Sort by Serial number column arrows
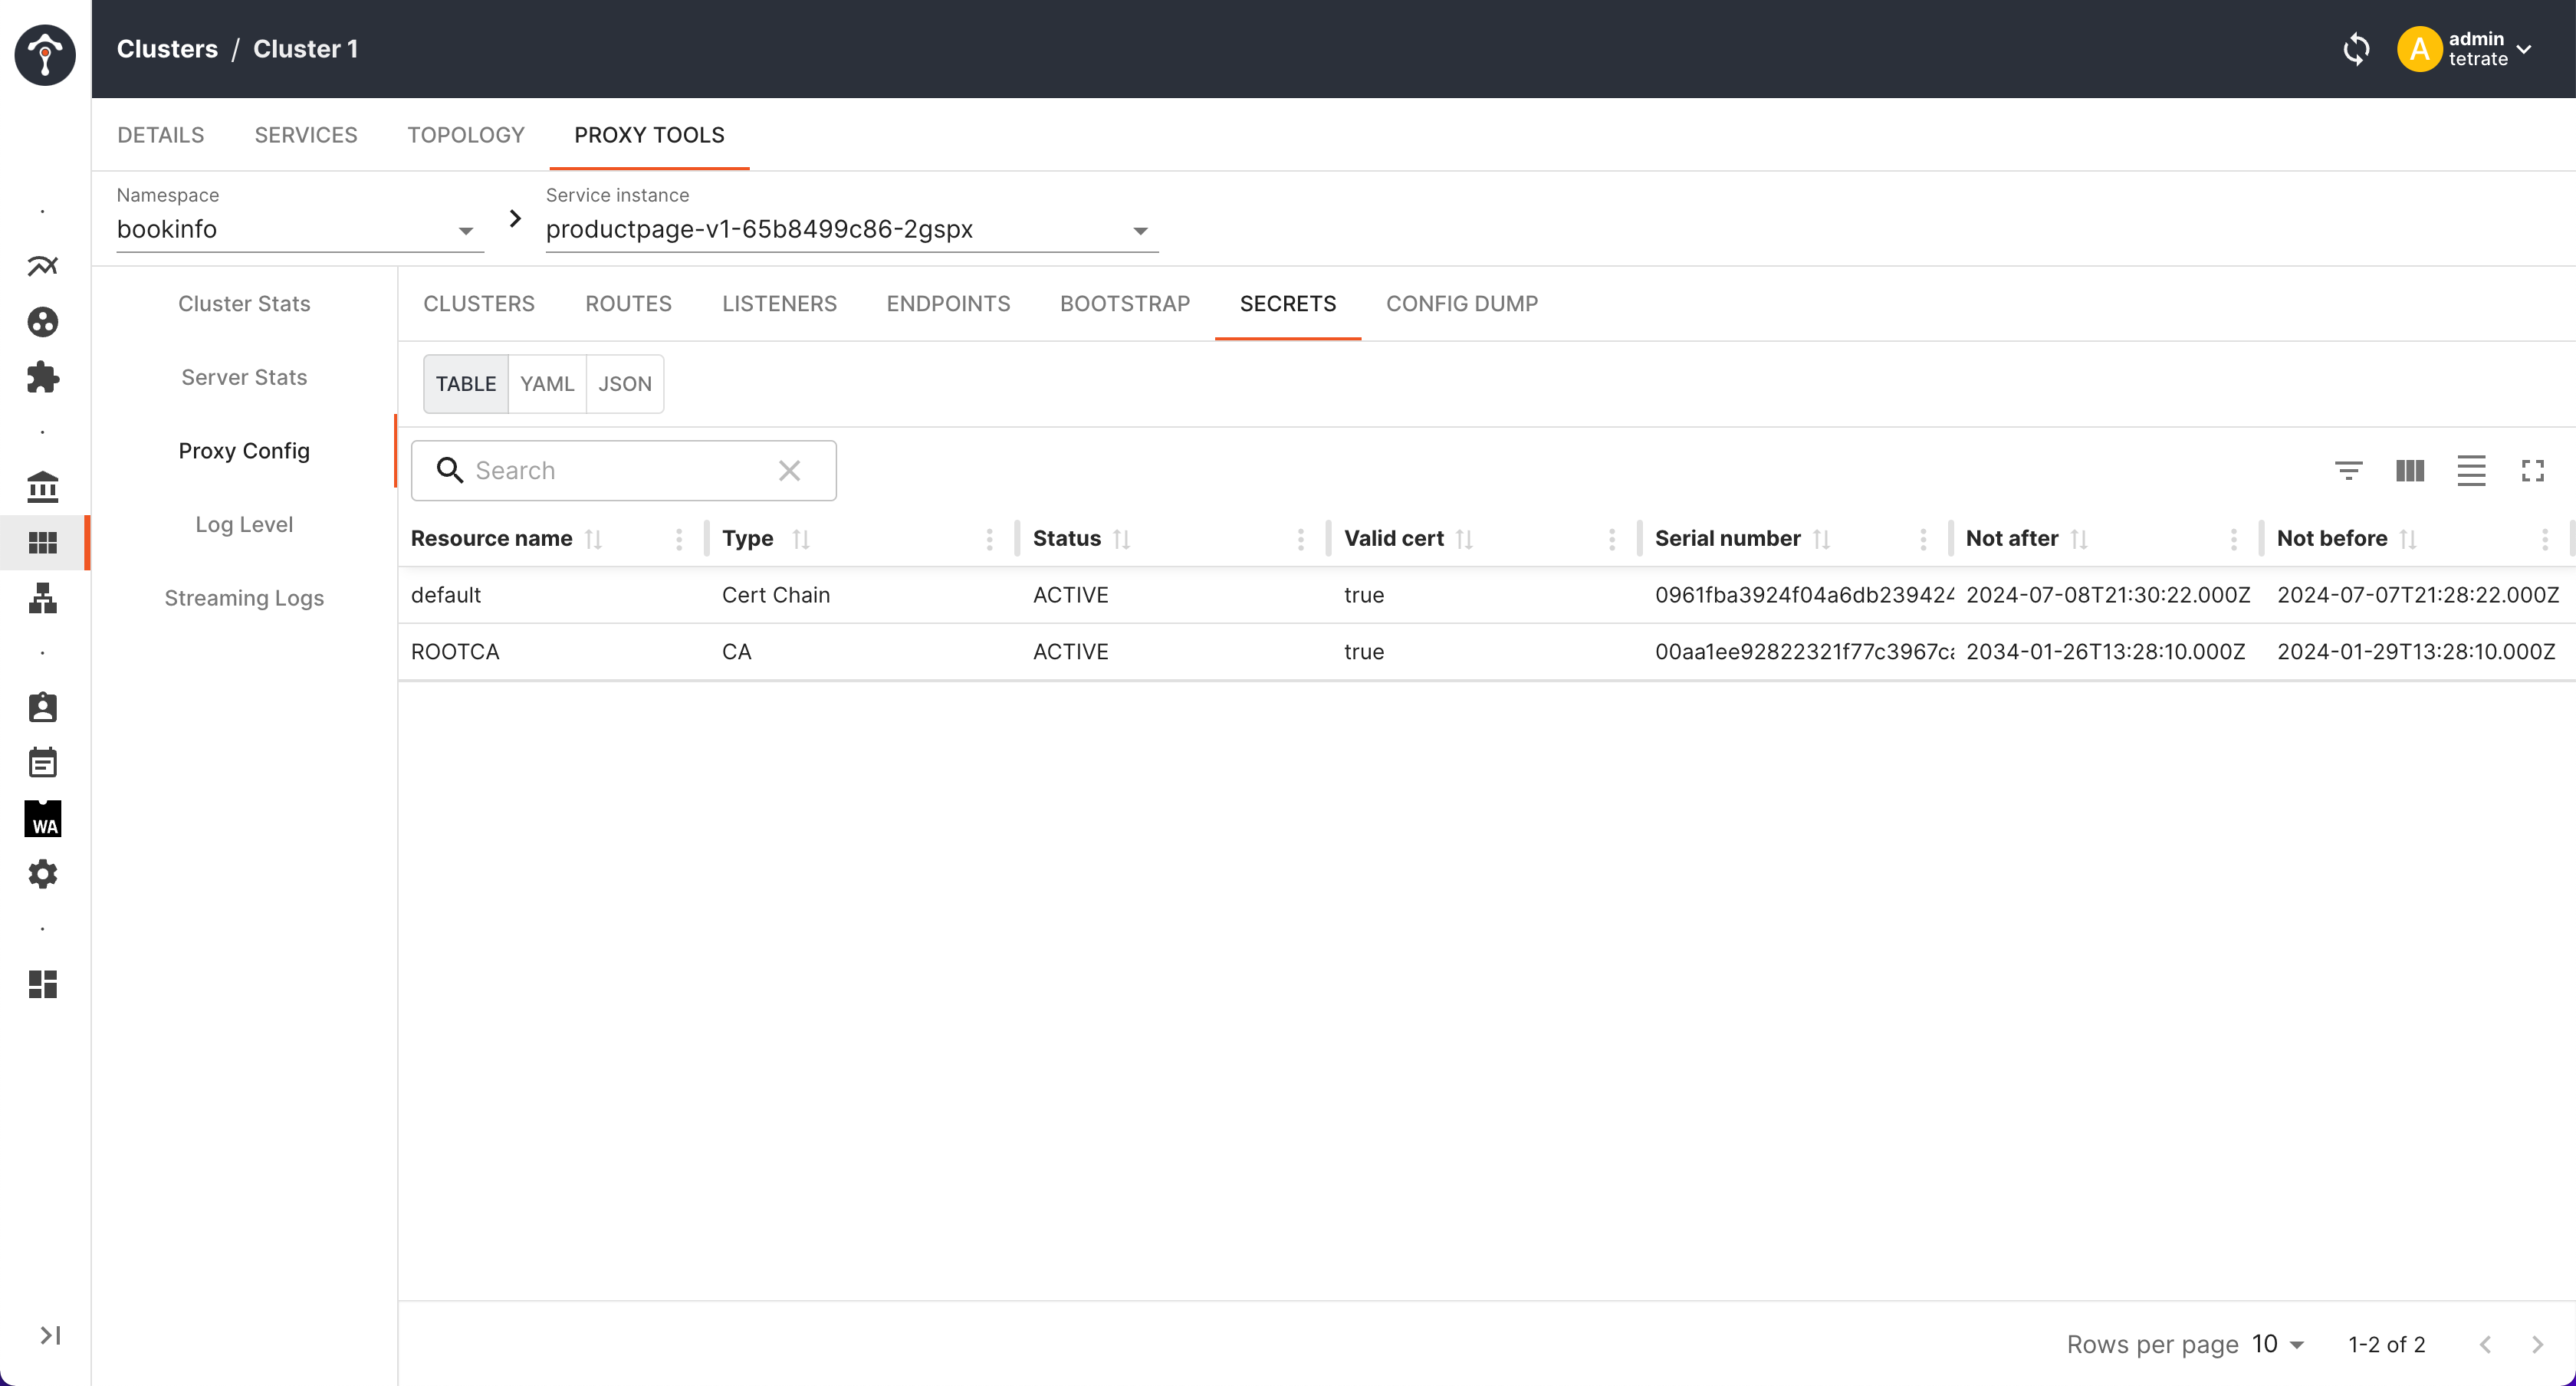 point(1822,539)
